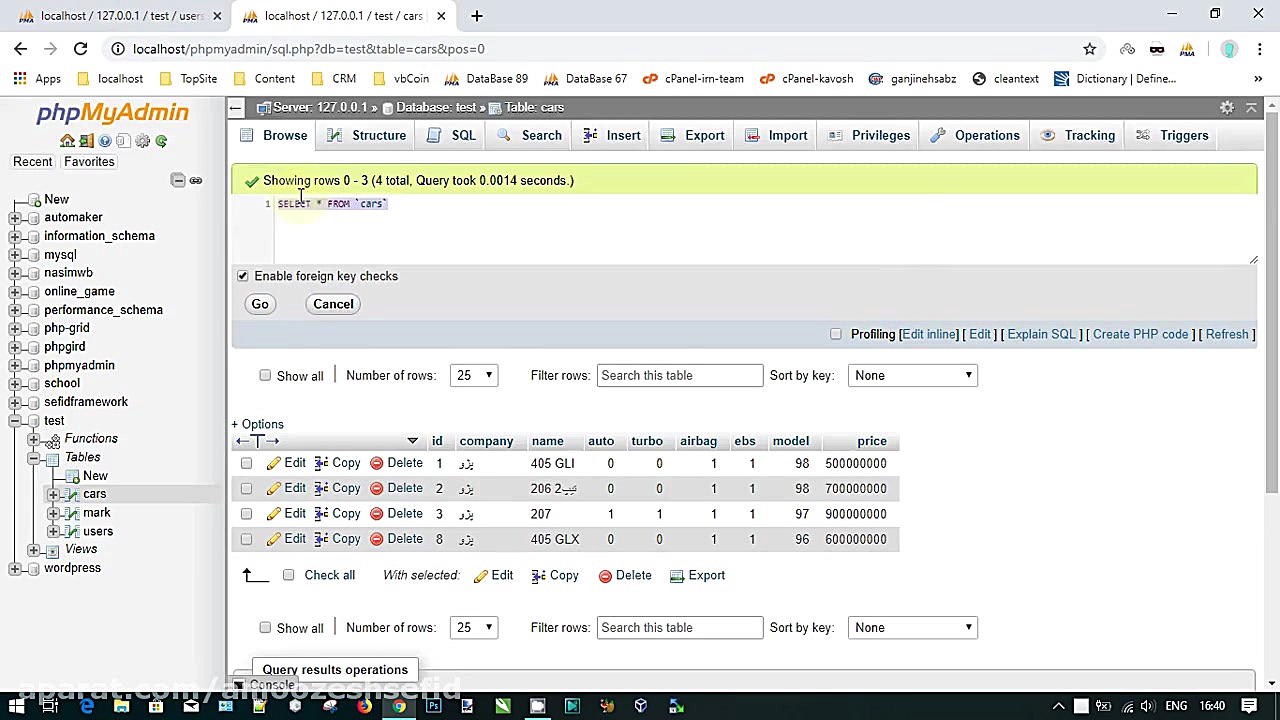Open the Number of rows dropdown
The width and height of the screenshot is (1280, 720).
473,375
